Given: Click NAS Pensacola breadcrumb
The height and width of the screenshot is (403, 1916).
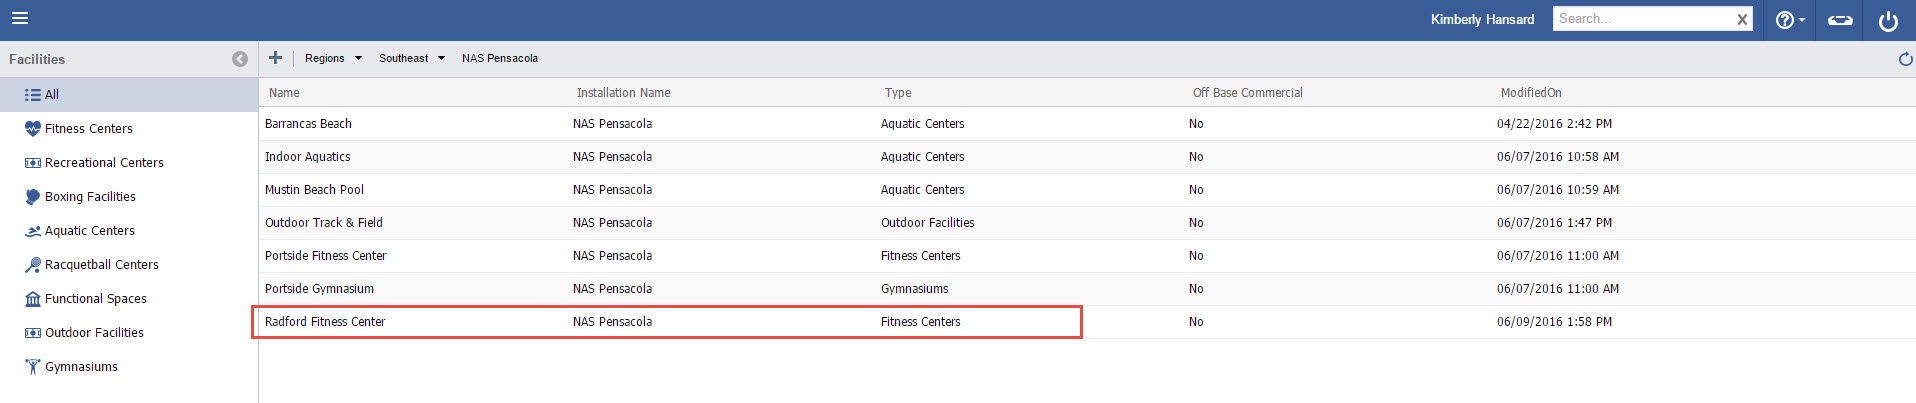Looking at the screenshot, I should (500, 58).
